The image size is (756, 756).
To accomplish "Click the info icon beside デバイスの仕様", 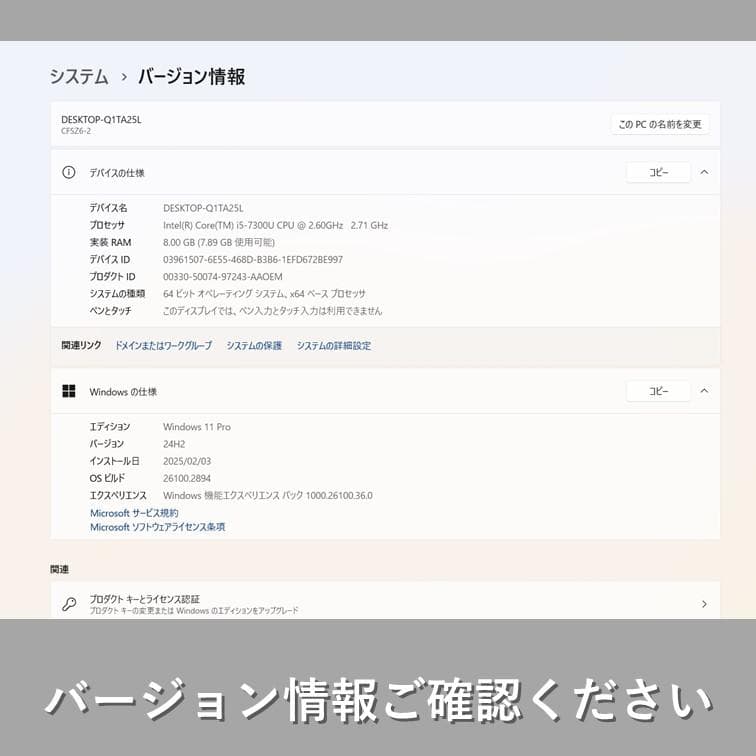I will (x=69, y=172).
